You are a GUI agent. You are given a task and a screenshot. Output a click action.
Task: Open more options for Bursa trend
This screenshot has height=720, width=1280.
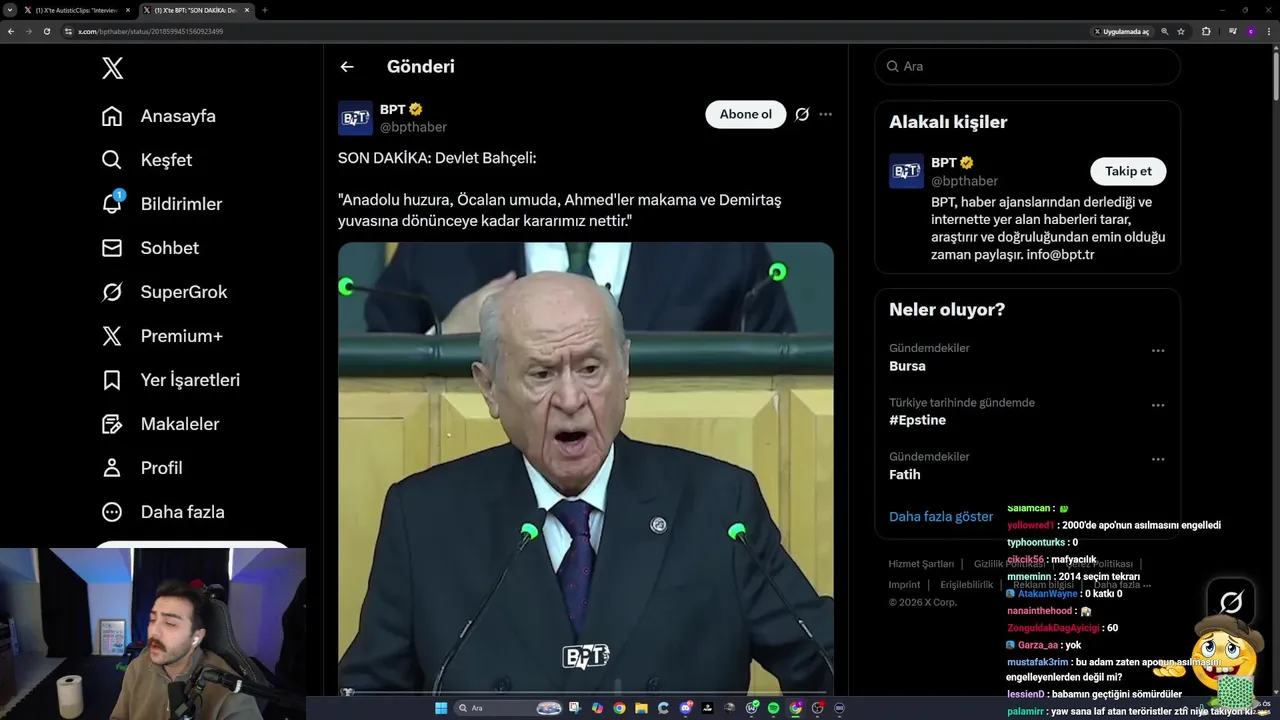[1158, 351]
